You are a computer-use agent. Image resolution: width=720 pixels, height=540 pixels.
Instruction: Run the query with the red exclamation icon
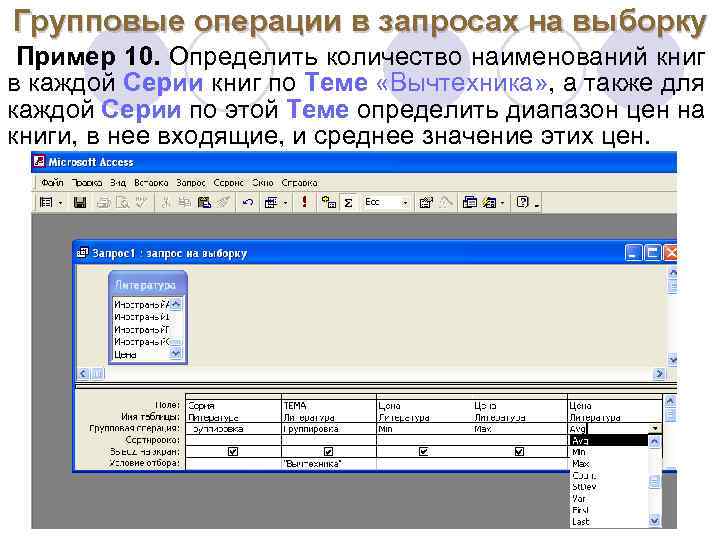point(304,202)
